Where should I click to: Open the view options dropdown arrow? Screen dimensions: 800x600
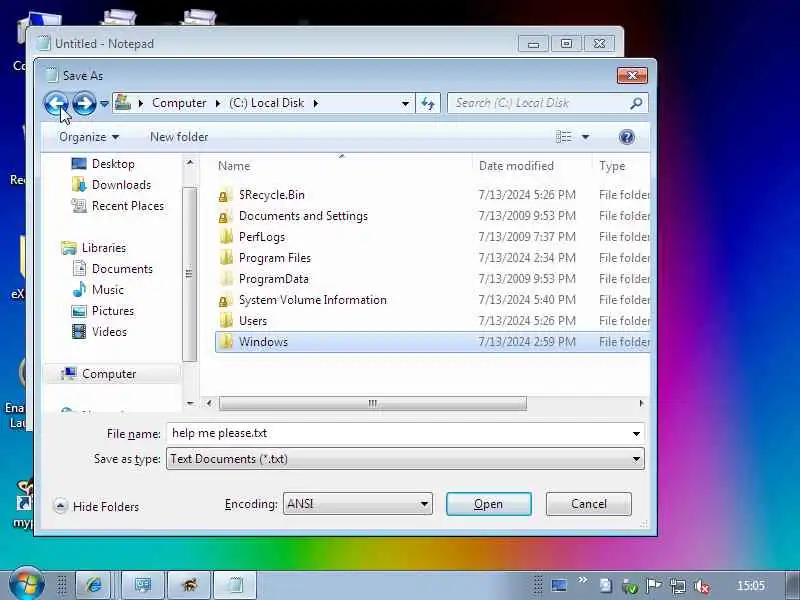585,137
